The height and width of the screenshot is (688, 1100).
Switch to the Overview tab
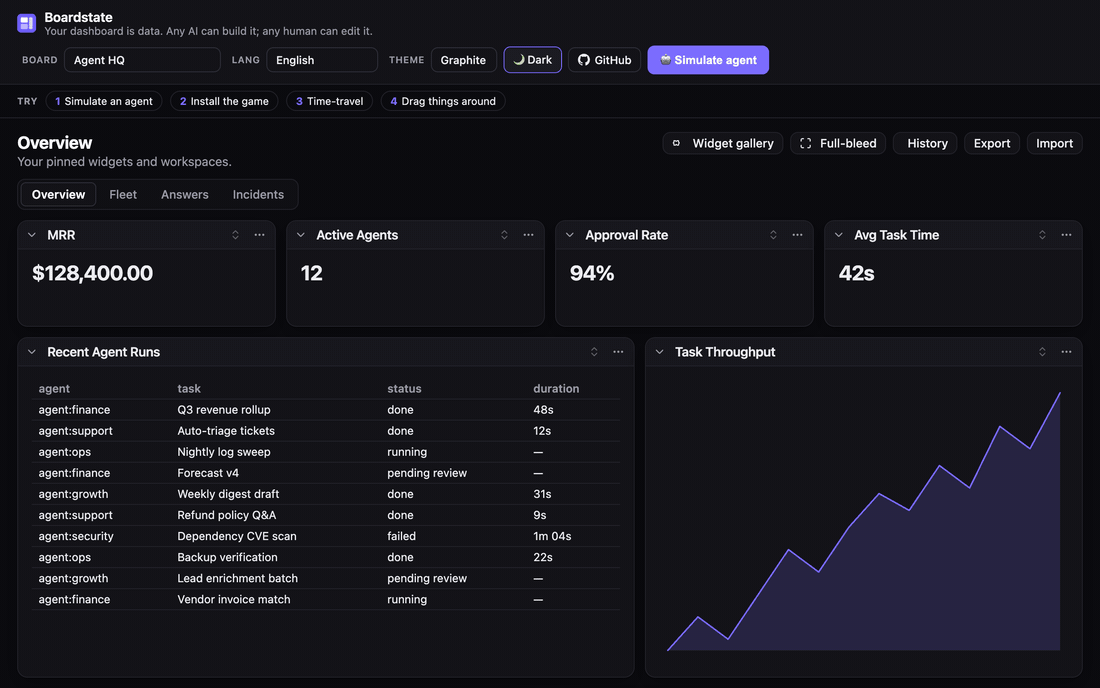(x=58, y=194)
